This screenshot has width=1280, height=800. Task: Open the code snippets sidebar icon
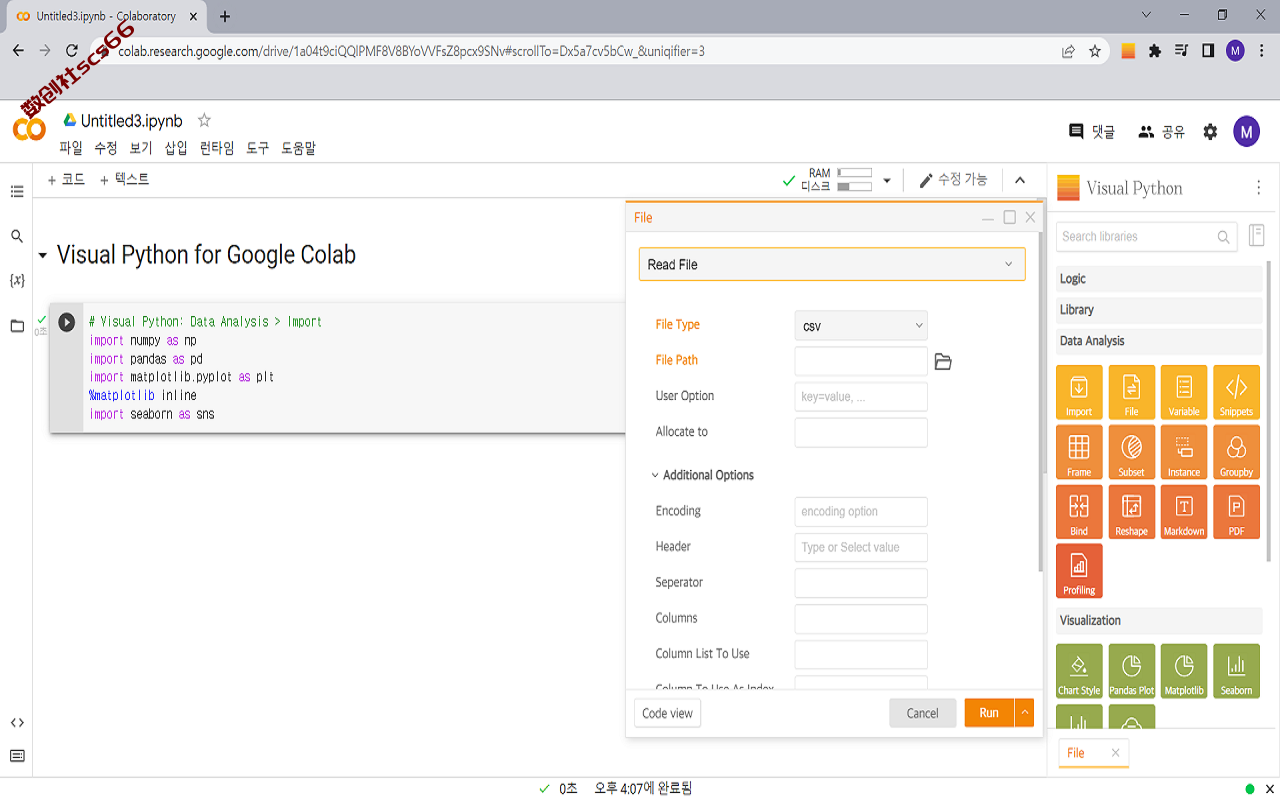[17, 722]
